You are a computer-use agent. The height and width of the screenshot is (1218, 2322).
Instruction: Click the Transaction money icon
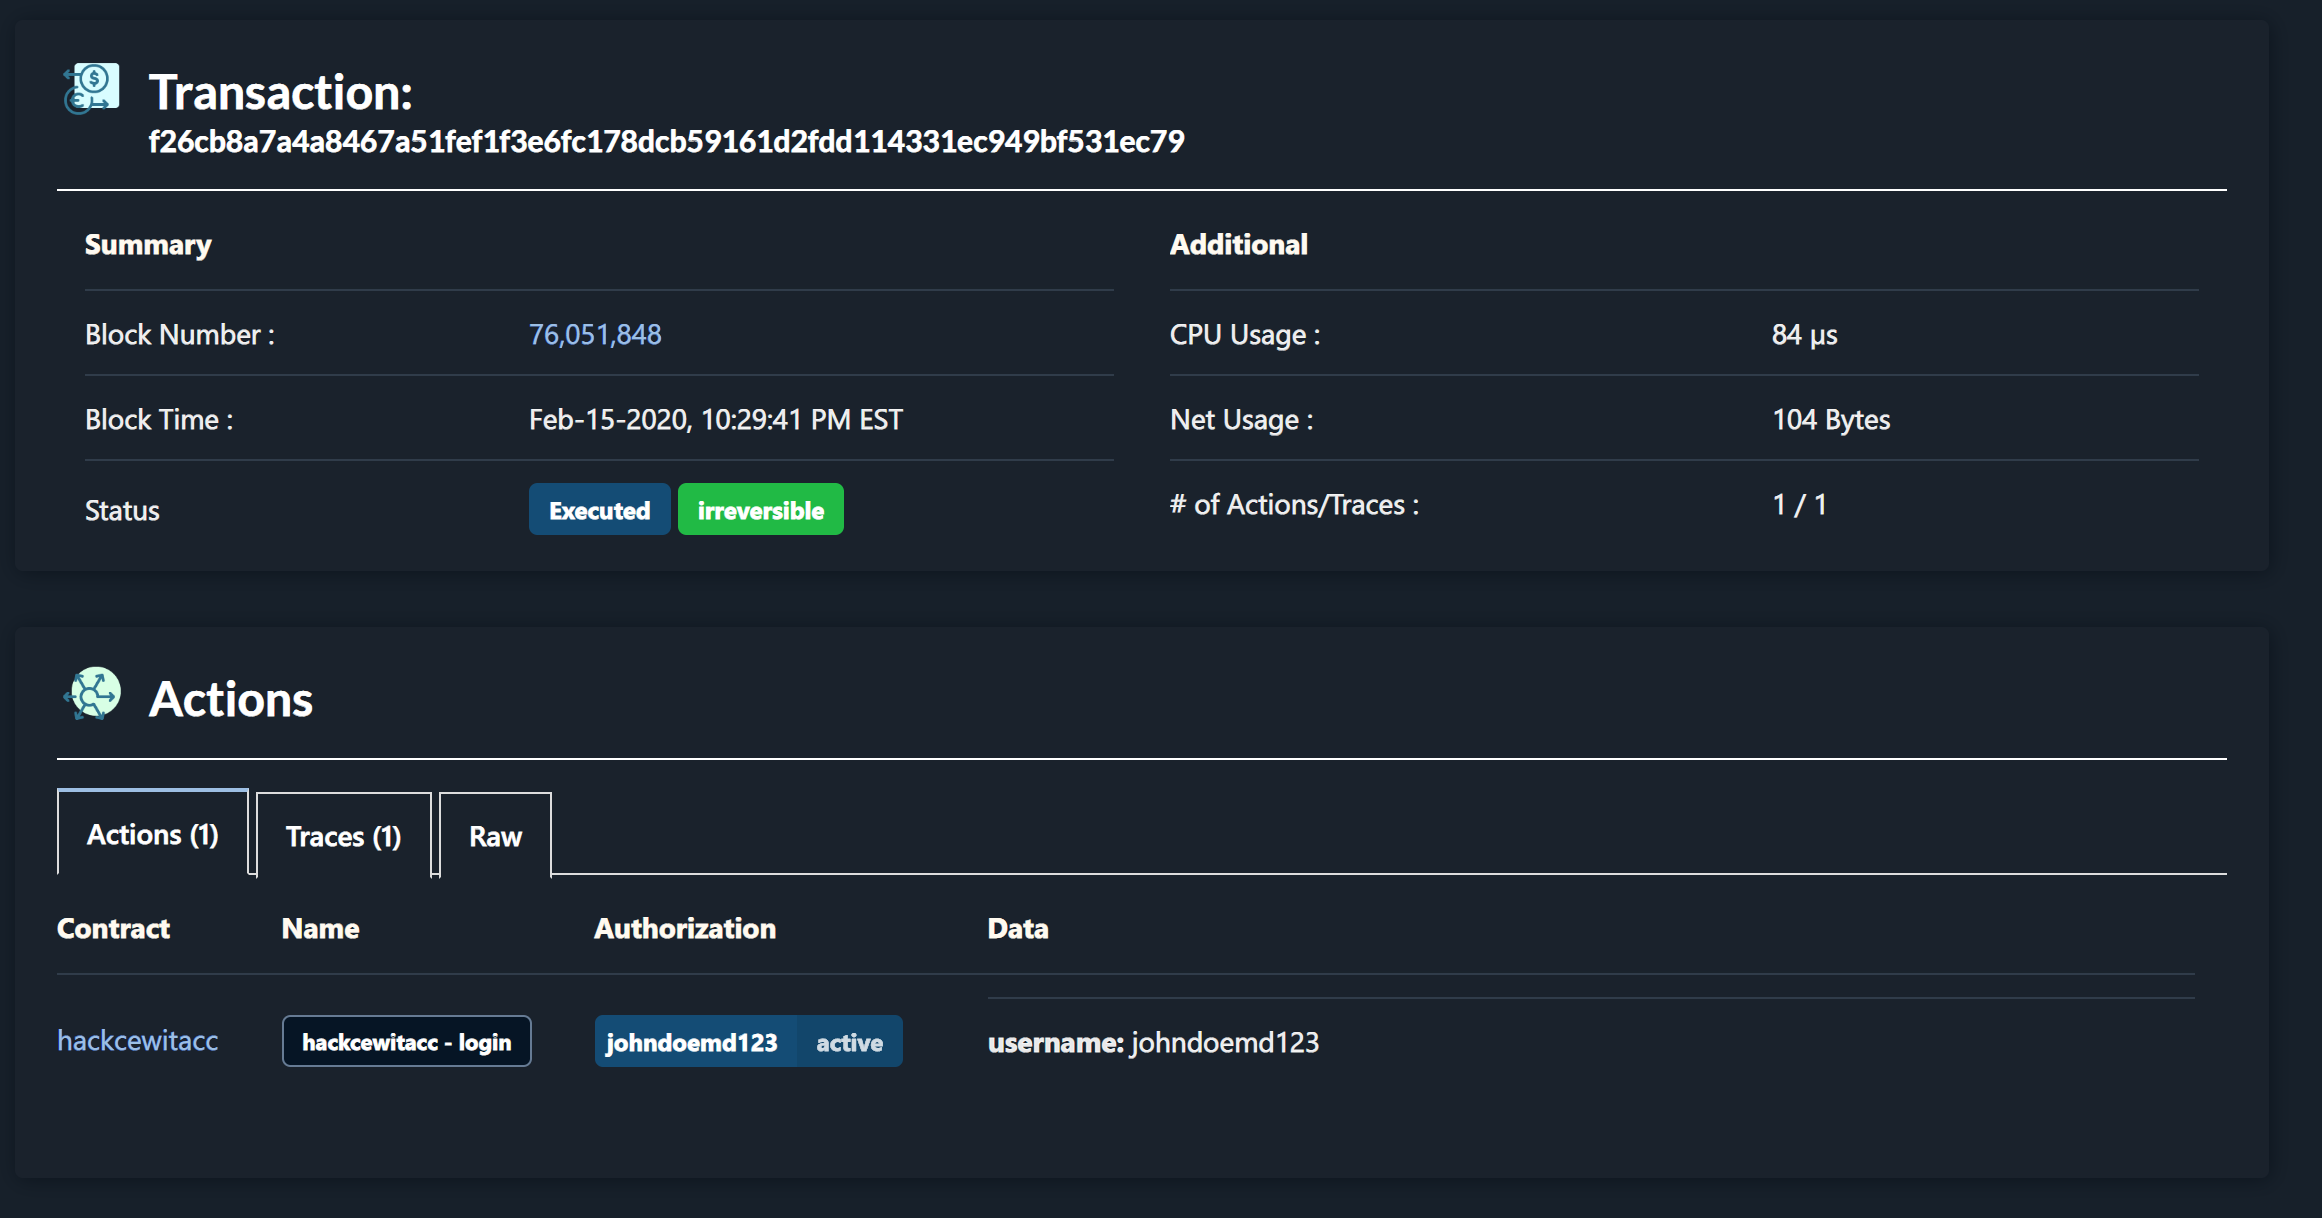coord(92,89)
